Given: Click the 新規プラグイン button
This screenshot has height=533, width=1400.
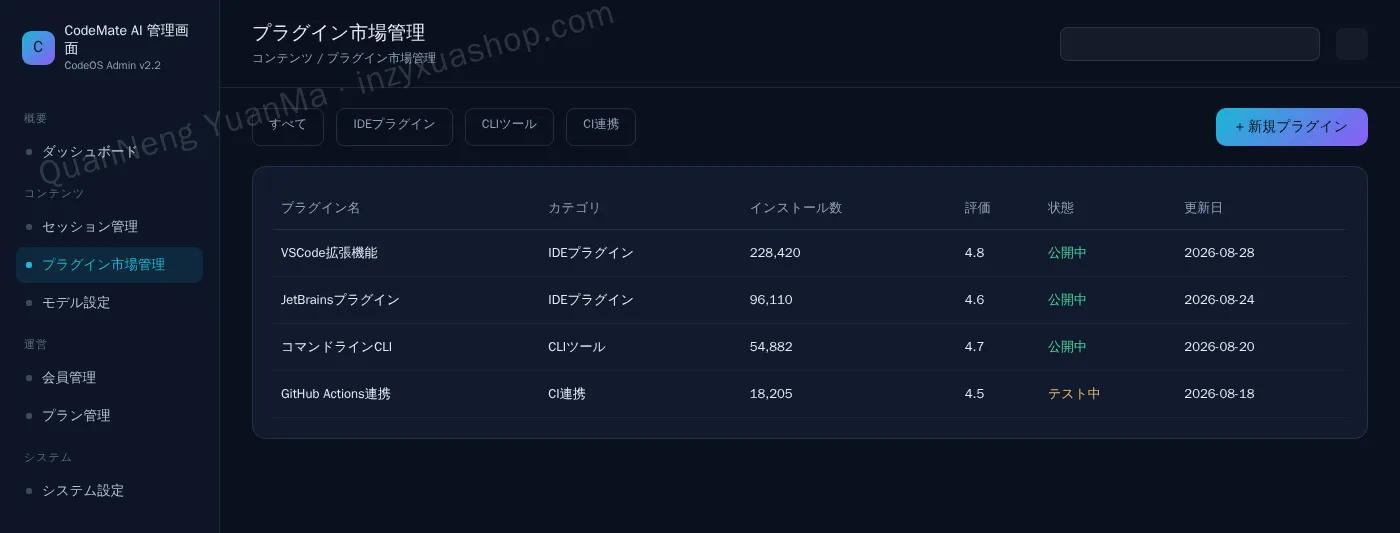Looking at the screenshot, I should [x=1292, y=127].
